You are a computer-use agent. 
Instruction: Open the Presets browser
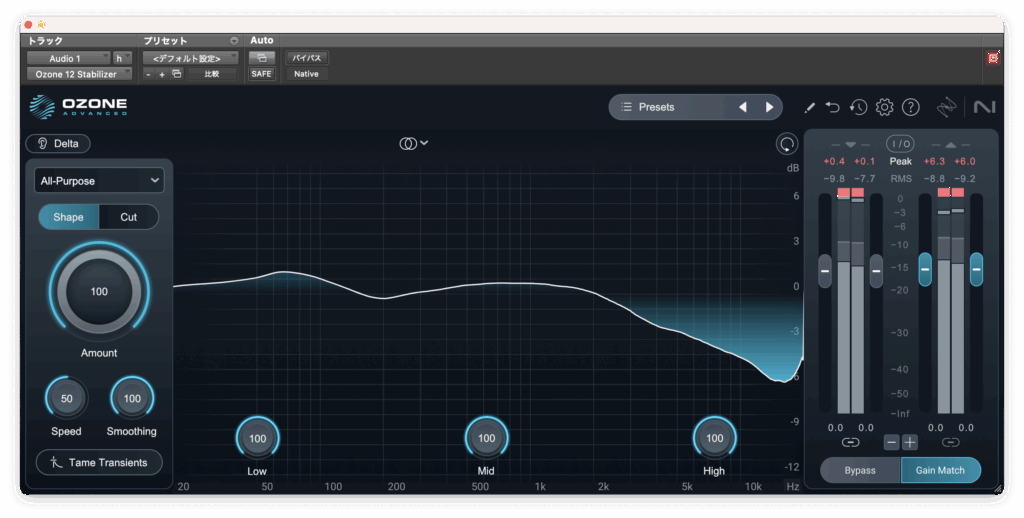pos(667,107)
